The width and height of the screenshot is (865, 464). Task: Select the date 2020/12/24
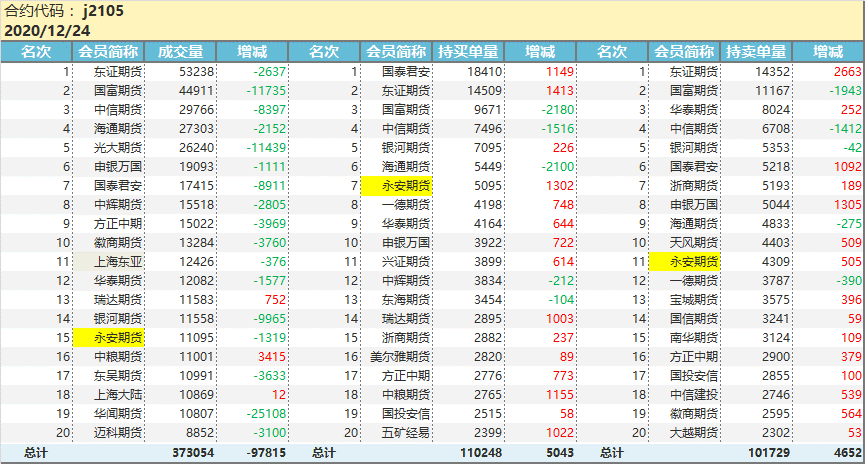coord(47,30)
